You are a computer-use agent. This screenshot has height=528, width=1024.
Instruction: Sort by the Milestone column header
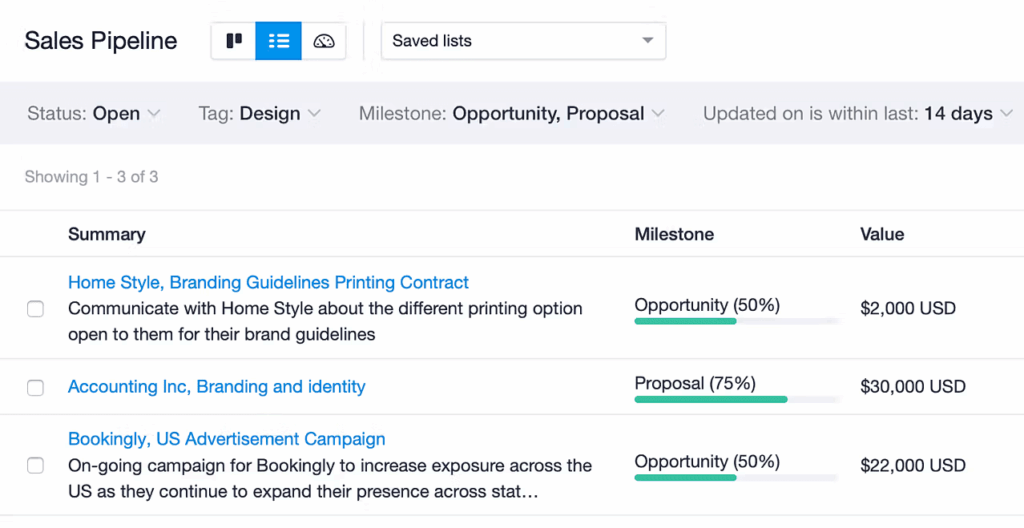click(674, 234)
